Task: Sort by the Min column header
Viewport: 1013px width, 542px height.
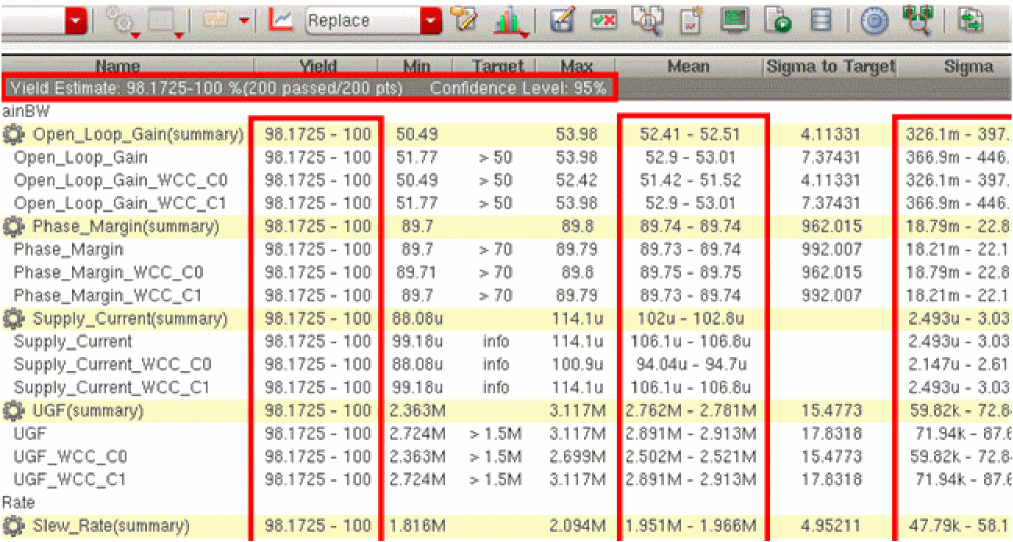Action: tap(416, 66)
